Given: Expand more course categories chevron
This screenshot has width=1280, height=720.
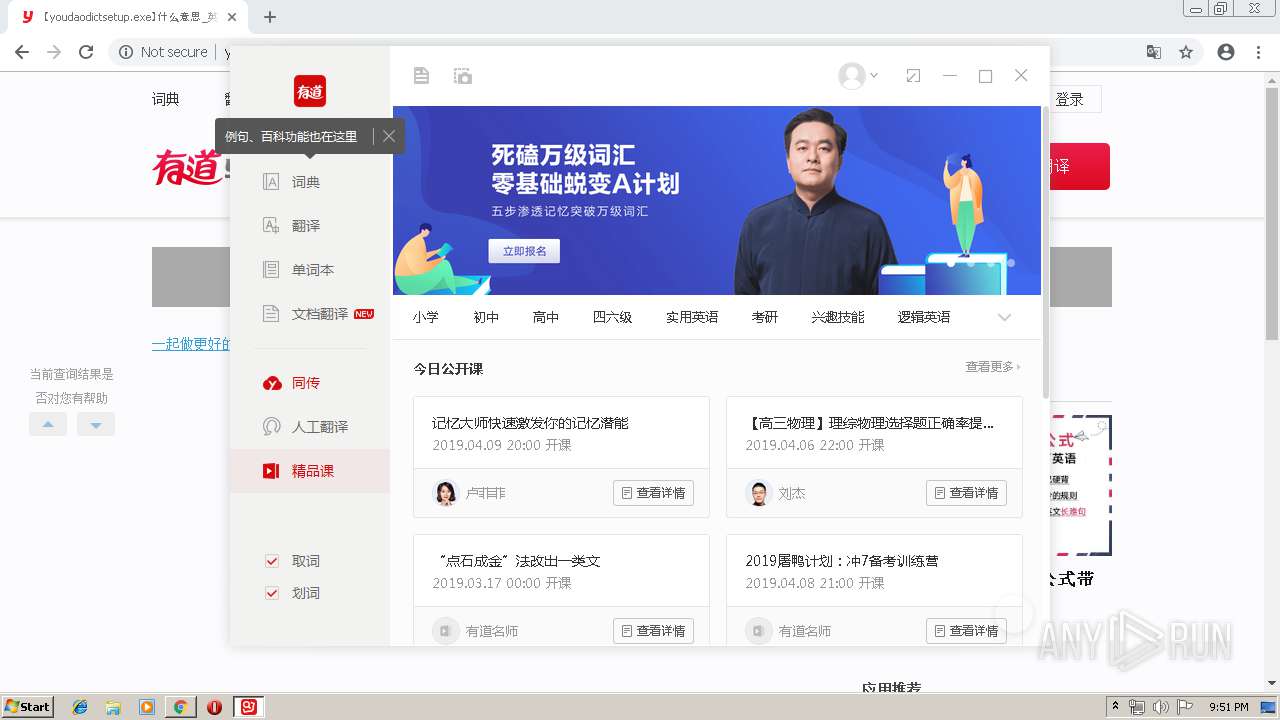Looking at the screenshot, I should (1004, 317).
